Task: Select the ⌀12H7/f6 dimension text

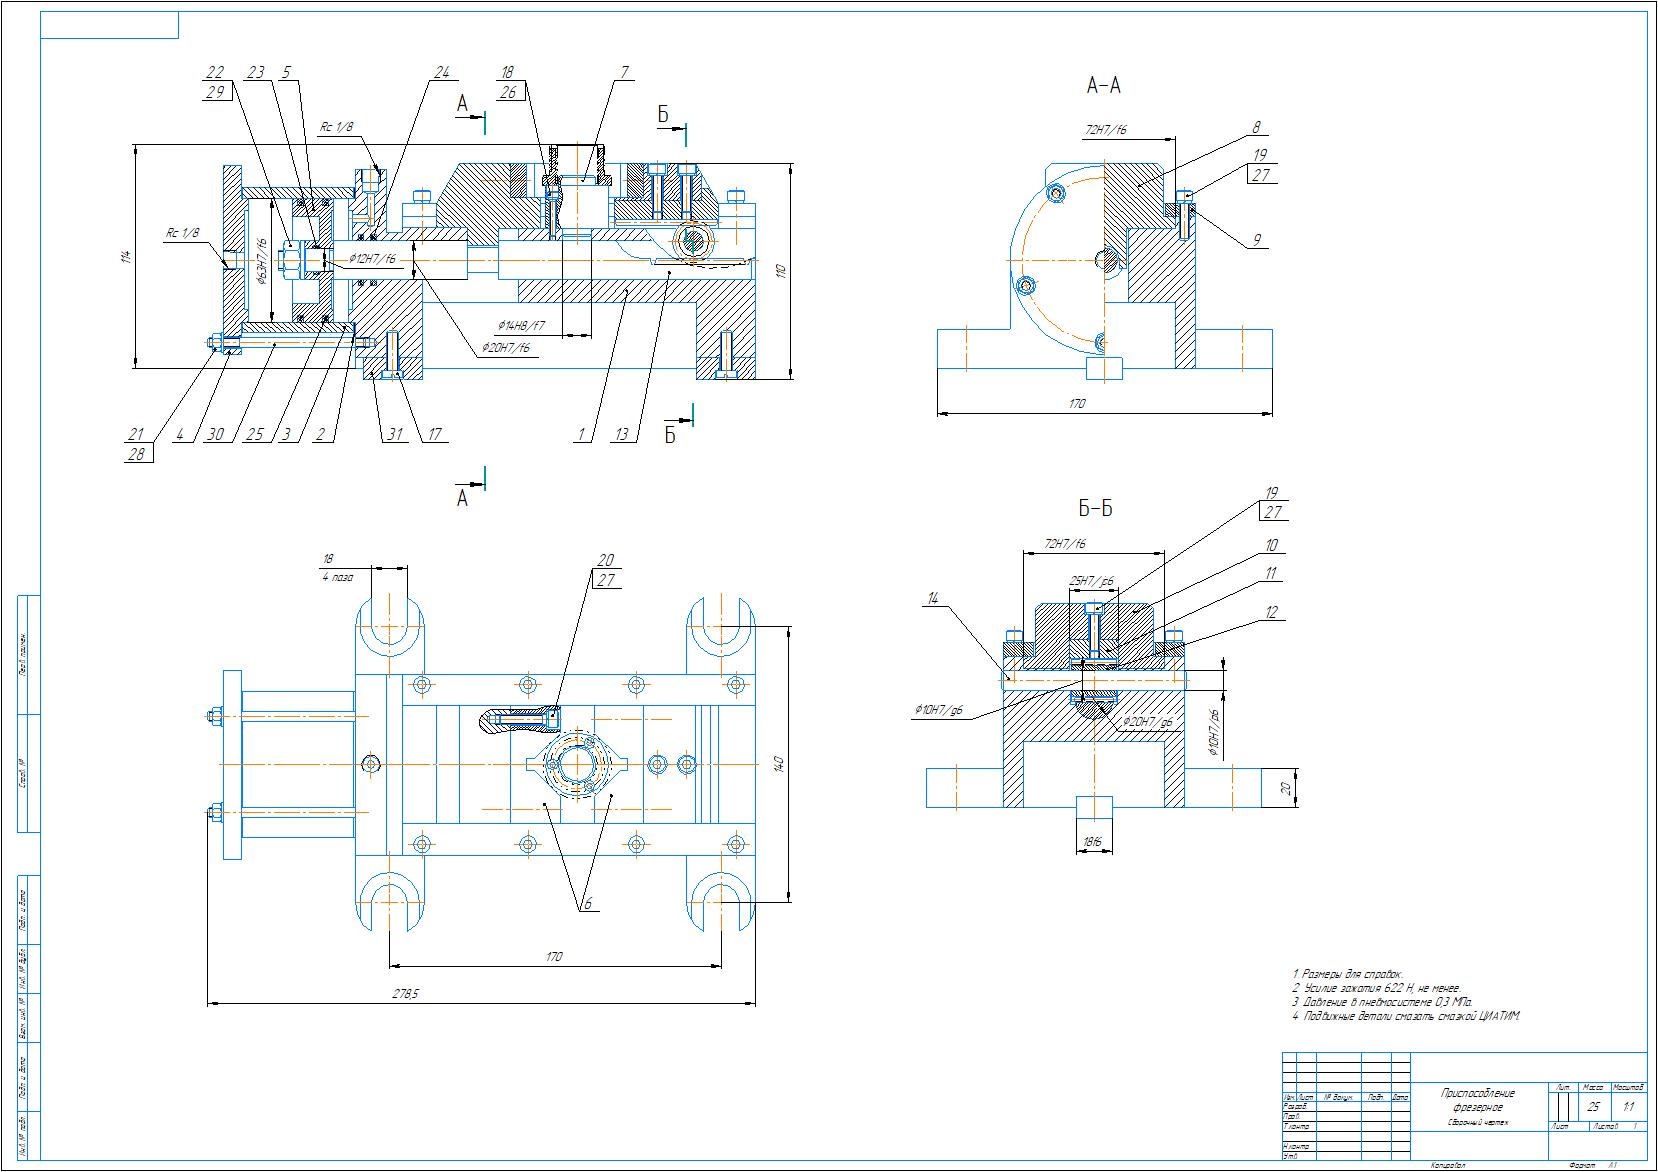Action: 373,259
